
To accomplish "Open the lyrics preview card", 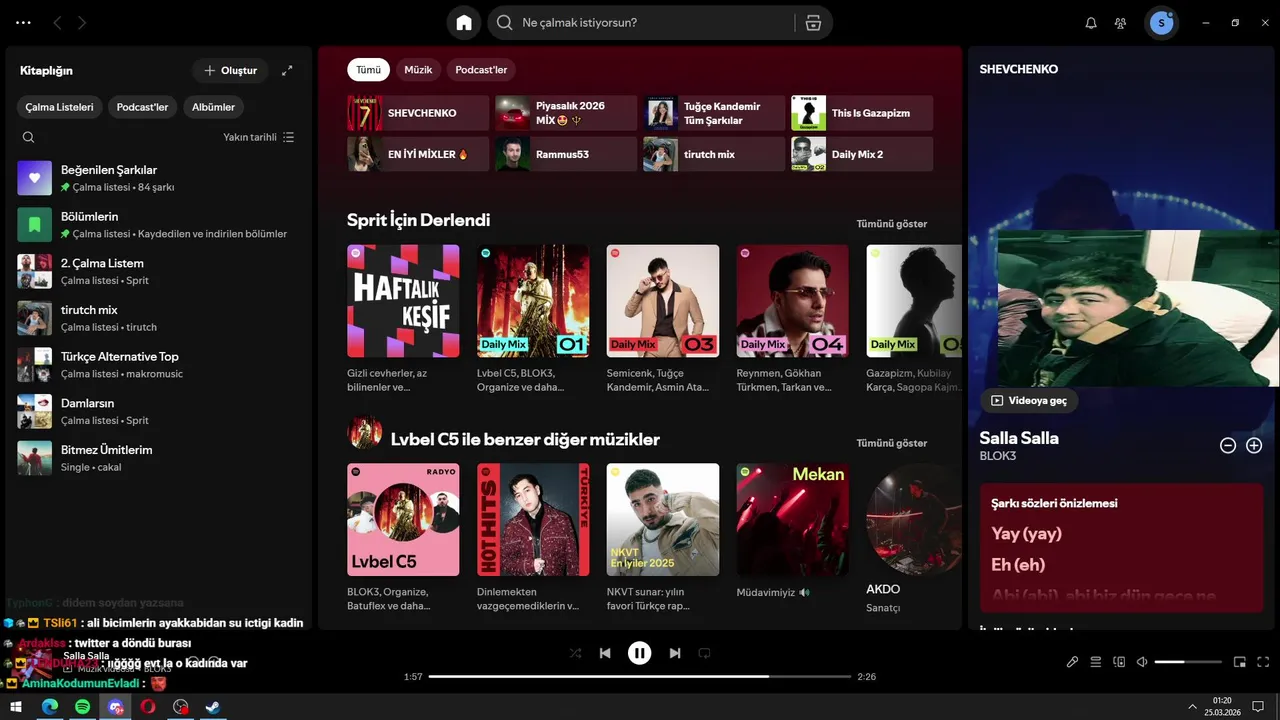I will click(x=1121, y=548).
